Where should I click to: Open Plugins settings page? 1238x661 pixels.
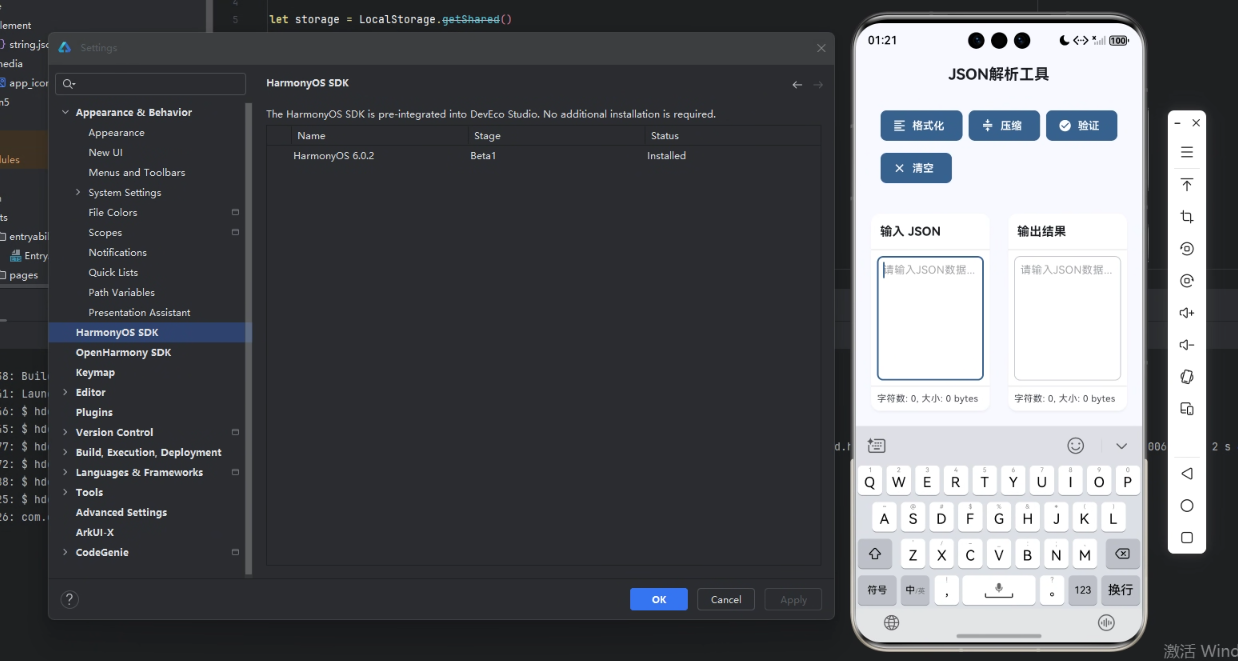click(x=94, y=412)
